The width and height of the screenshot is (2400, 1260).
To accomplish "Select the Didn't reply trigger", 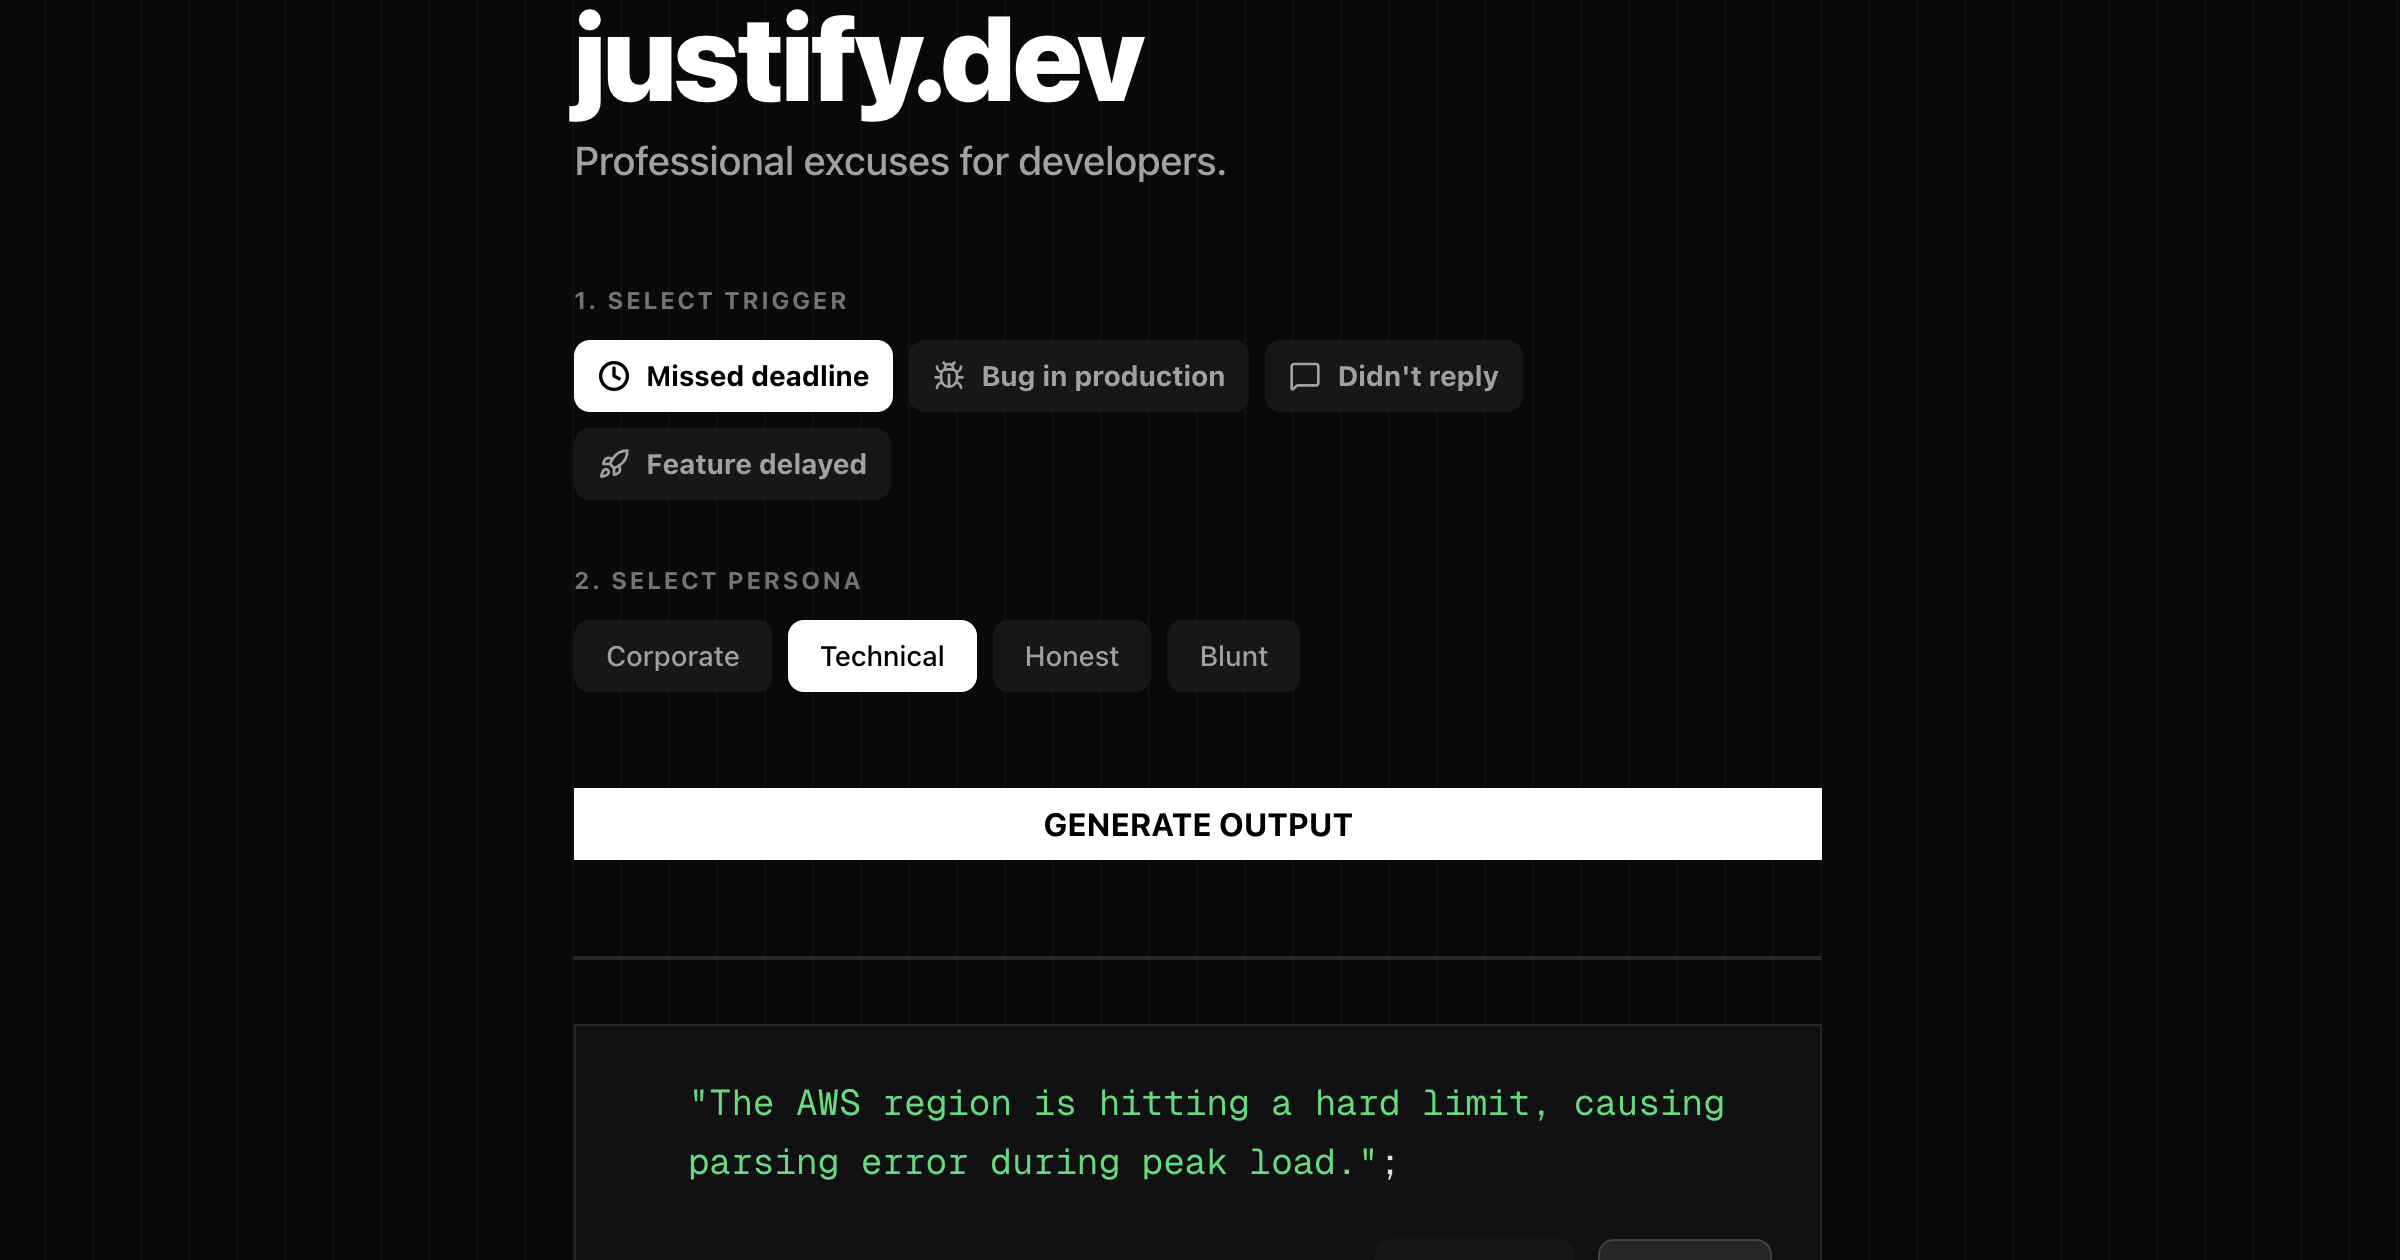I will tap(1393, 376).
